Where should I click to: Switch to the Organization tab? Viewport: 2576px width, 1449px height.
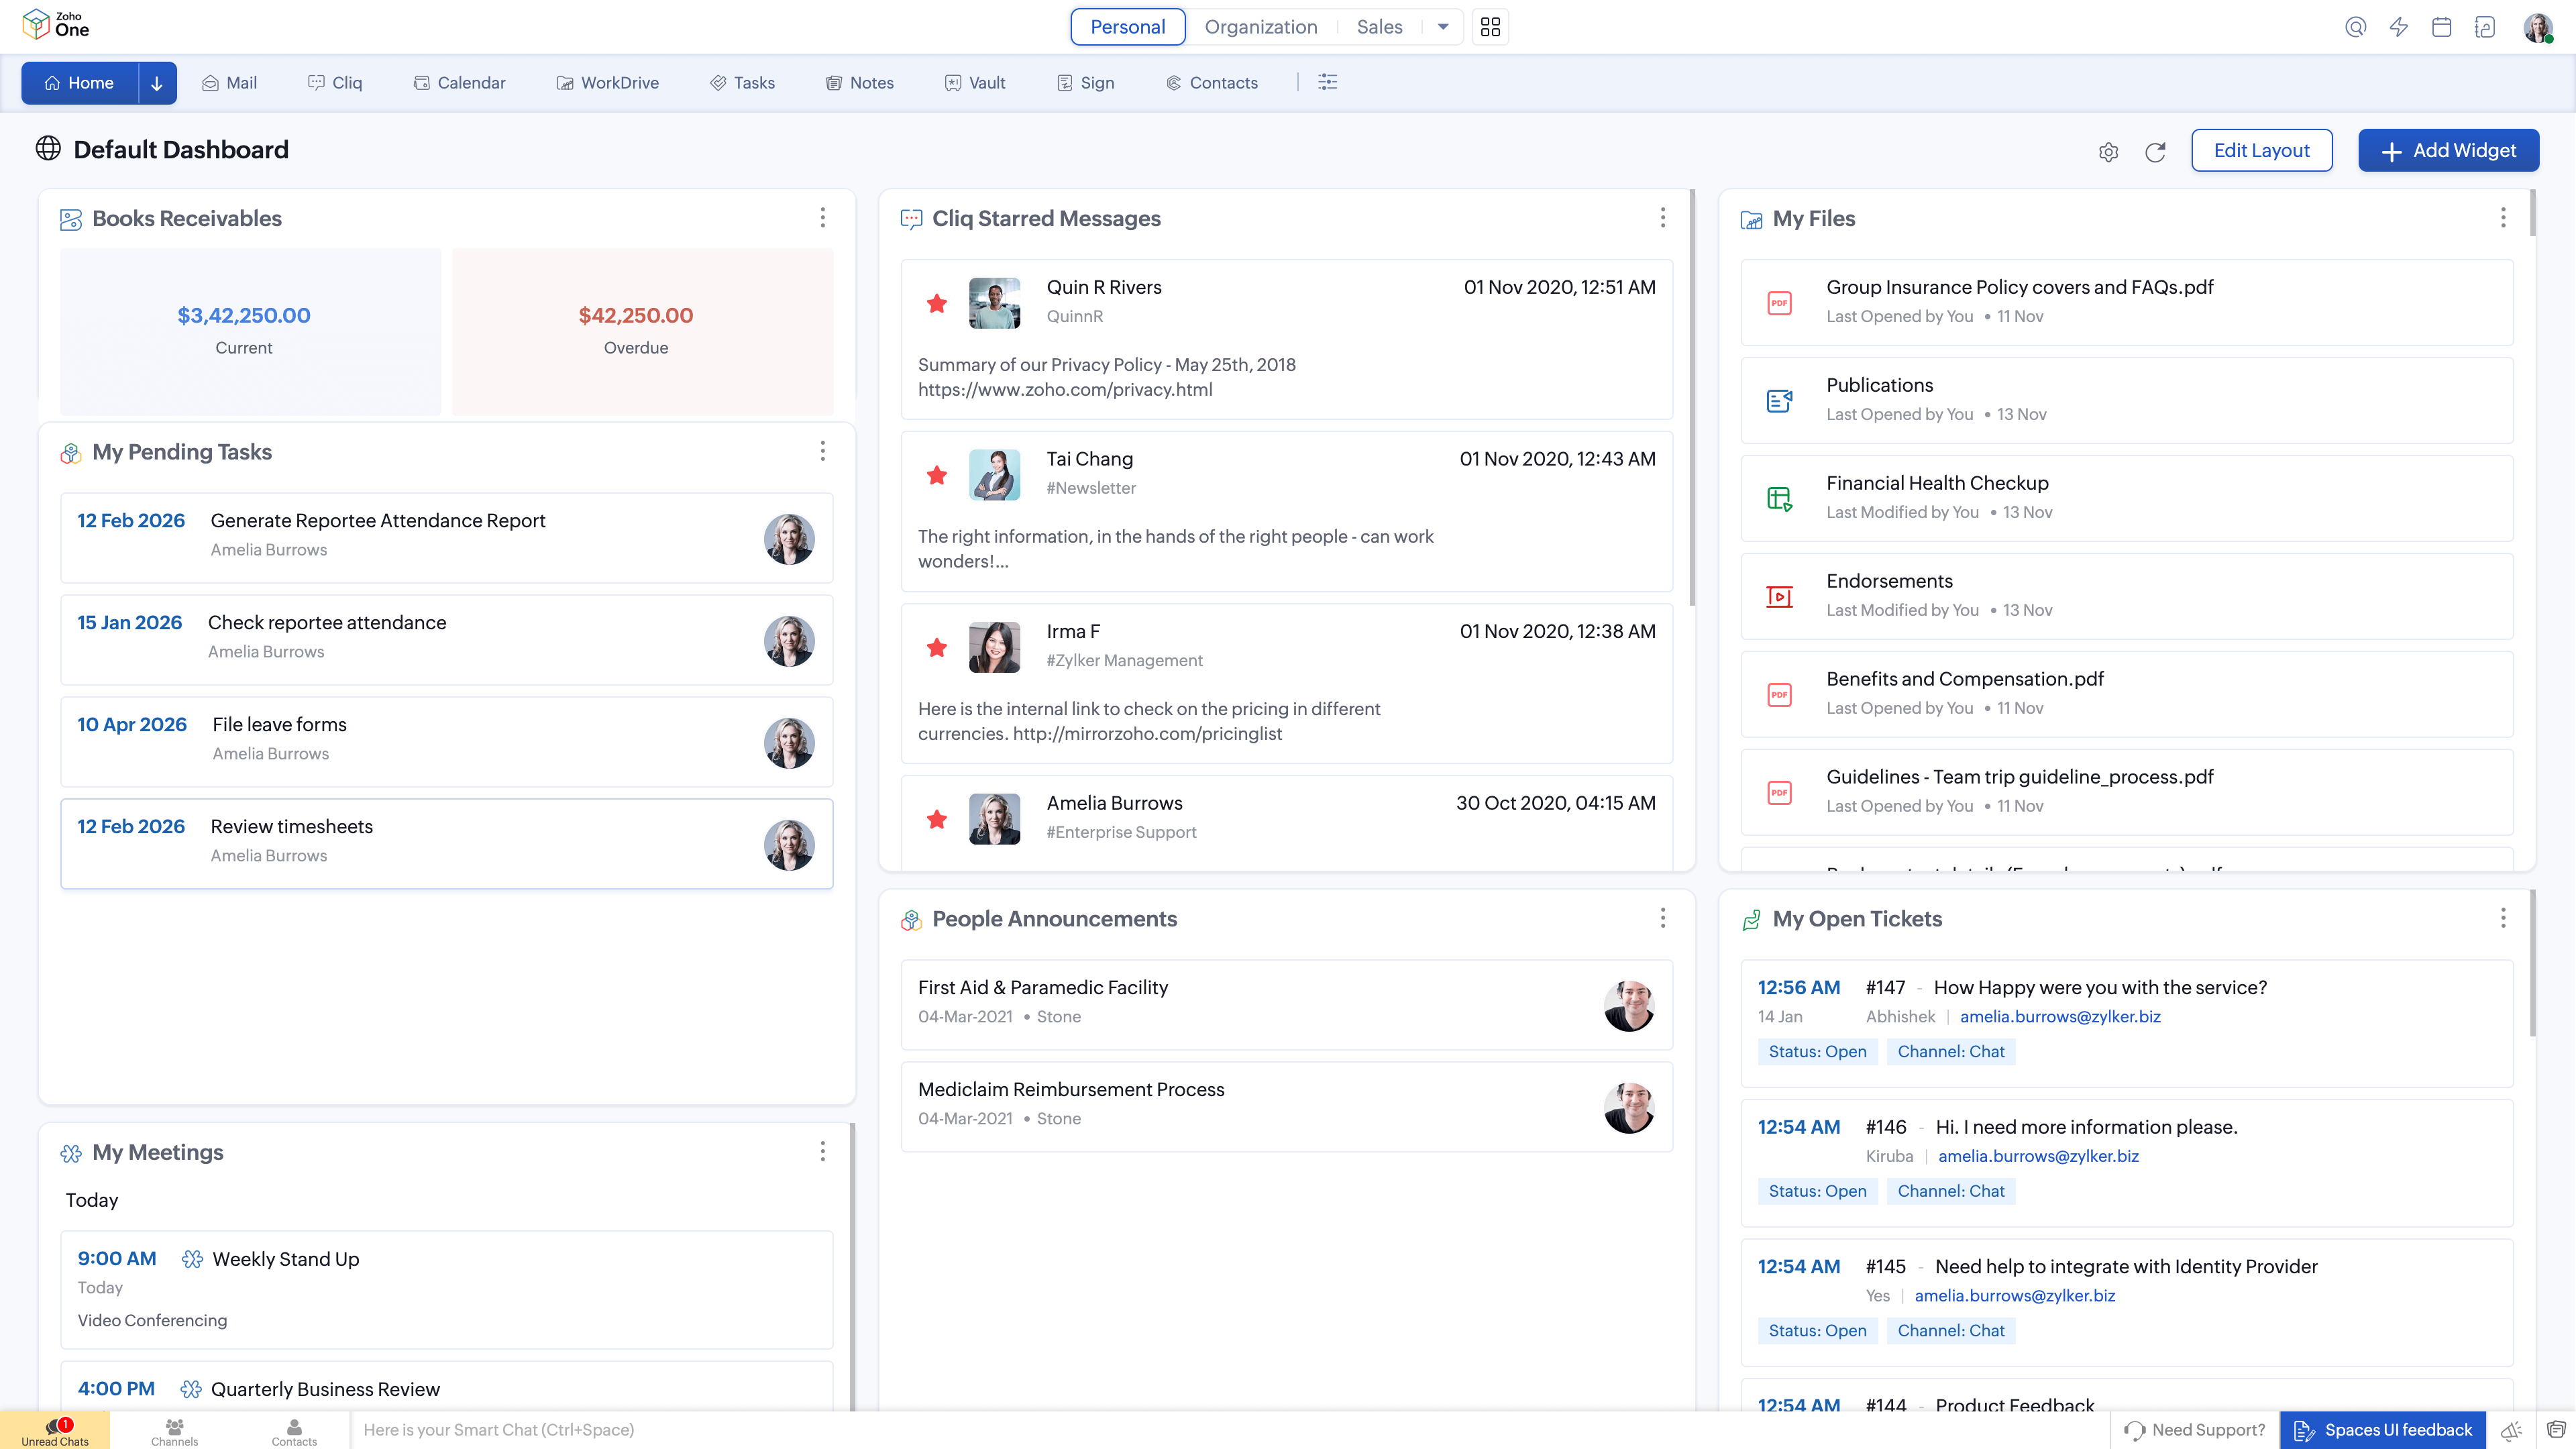coord(1260,27)
